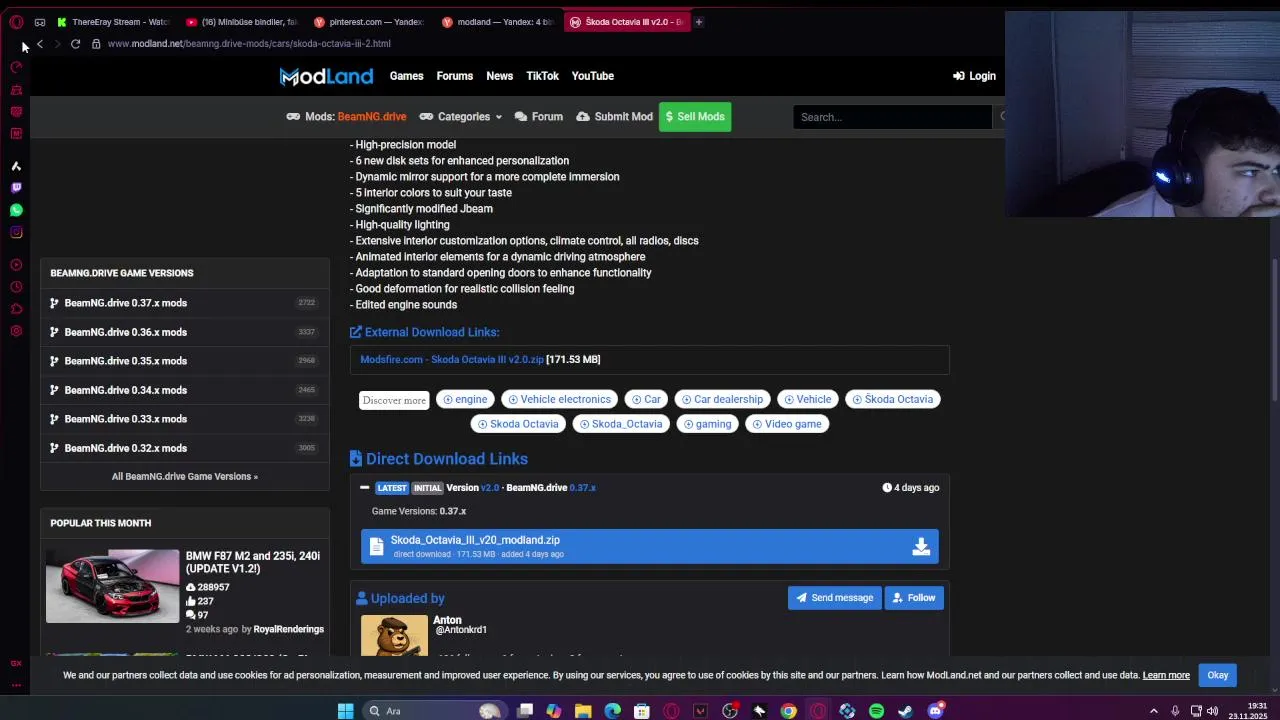Open the Forums menu item
The width and height of the screenshot is (1280, 720).
pyautogui.click(x=454, y=76)
